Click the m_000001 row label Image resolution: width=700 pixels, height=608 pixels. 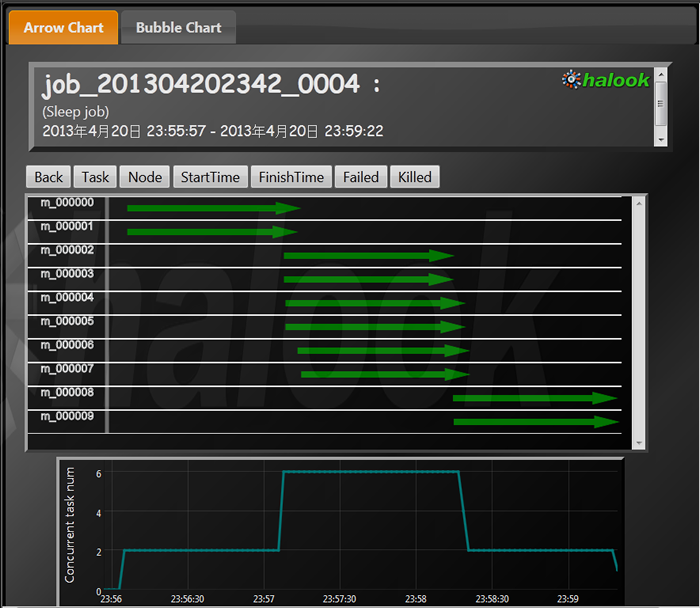click(67, 226)
